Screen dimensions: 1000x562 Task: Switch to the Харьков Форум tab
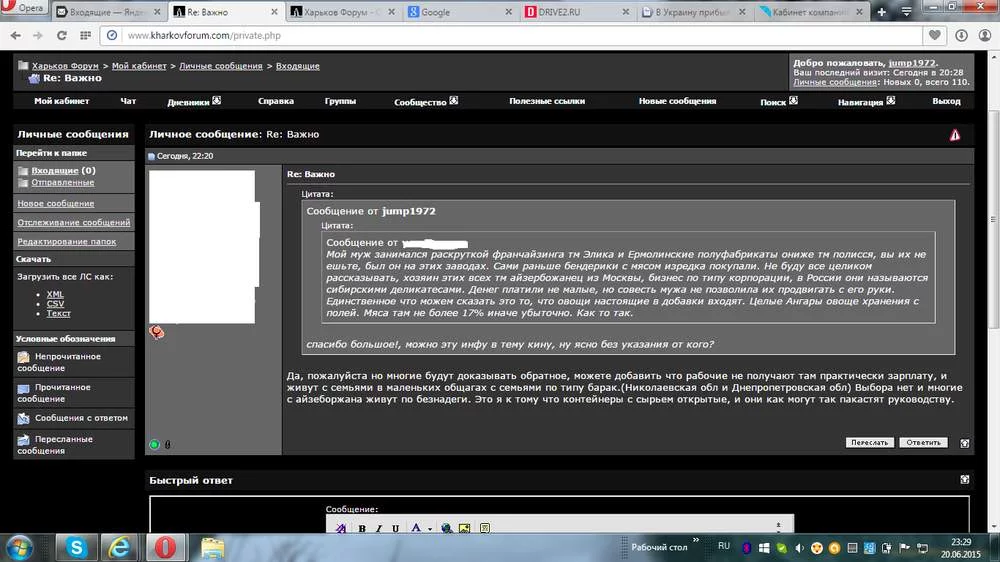click(x=343, y=12)
